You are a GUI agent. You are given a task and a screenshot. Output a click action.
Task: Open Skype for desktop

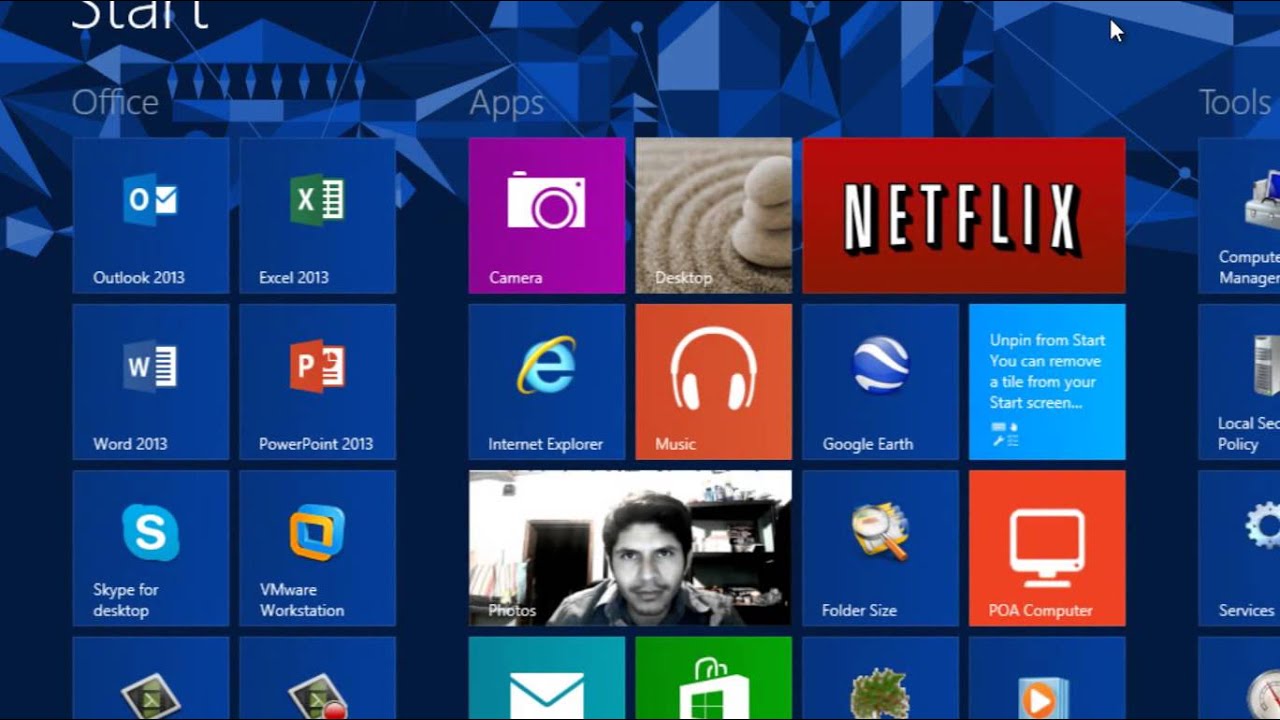(150, 548)
